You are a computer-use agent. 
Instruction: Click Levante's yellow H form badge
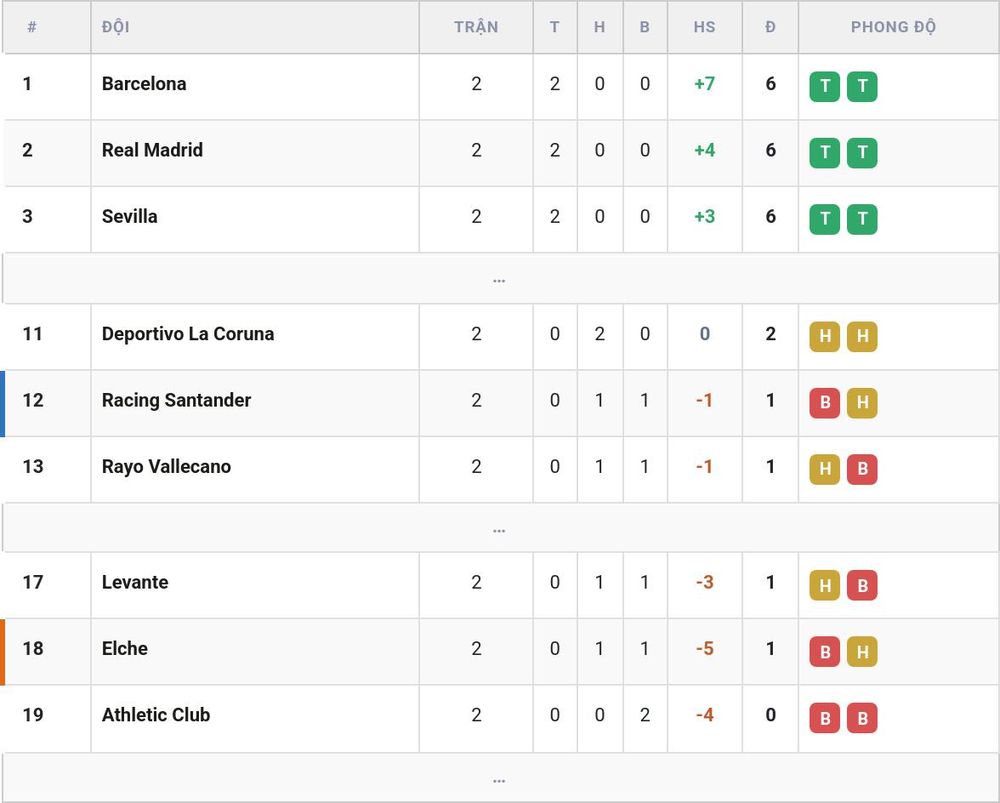pos(825,585)
